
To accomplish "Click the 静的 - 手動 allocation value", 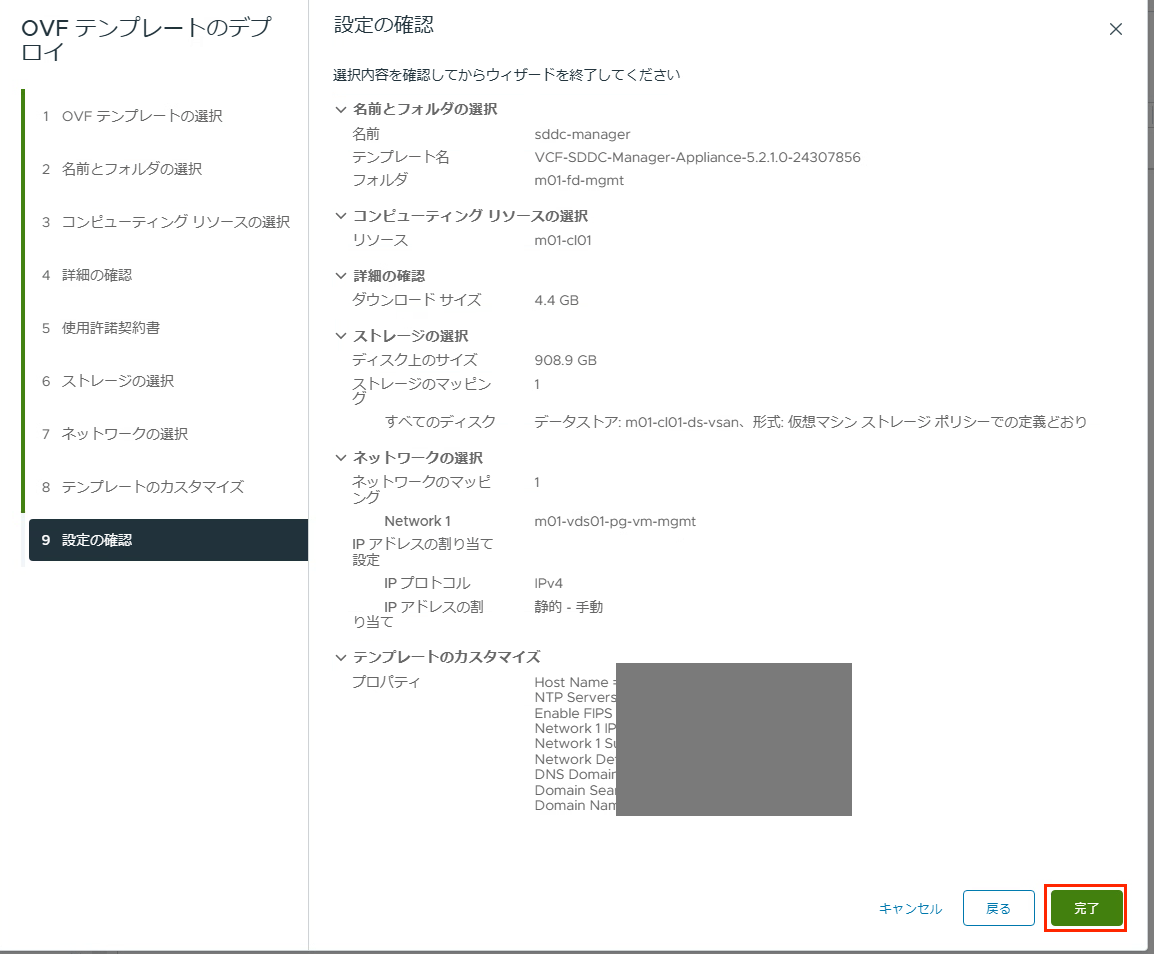I will point(568,607).
